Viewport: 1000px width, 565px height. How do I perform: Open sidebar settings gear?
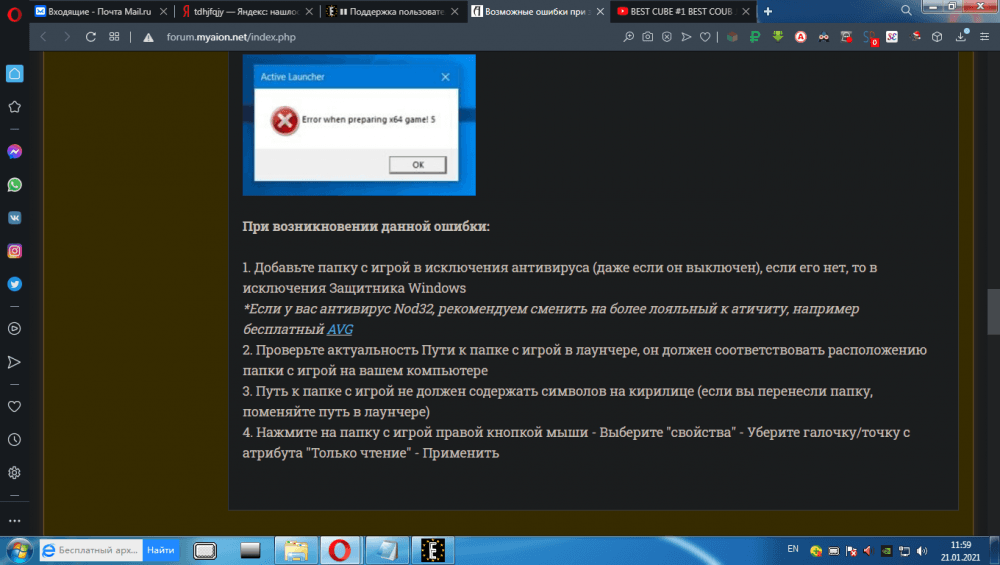15,472
